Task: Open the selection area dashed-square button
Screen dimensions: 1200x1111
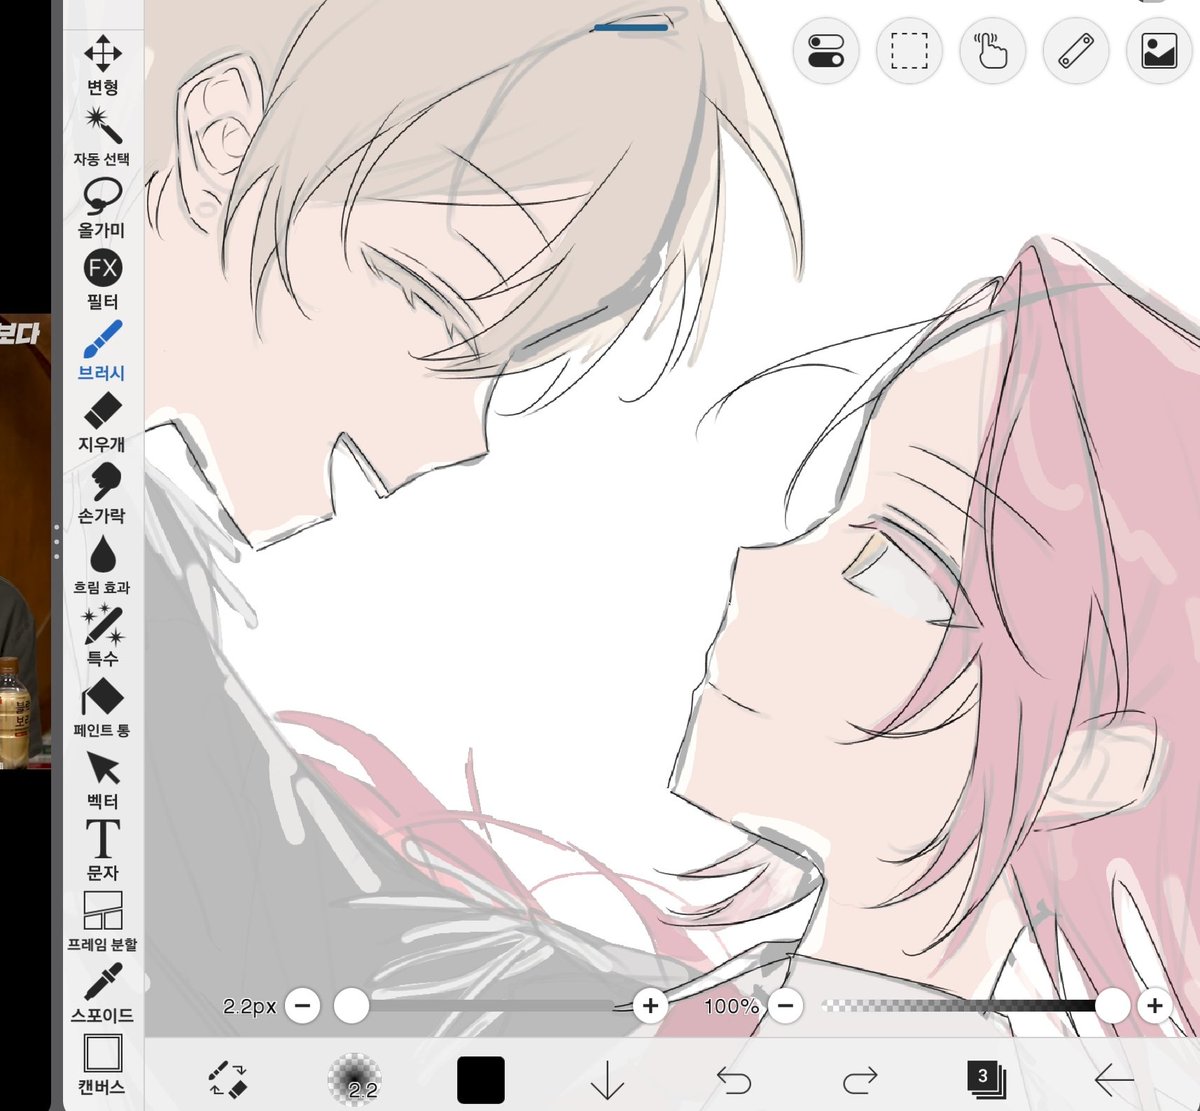Action: [909, 51]
